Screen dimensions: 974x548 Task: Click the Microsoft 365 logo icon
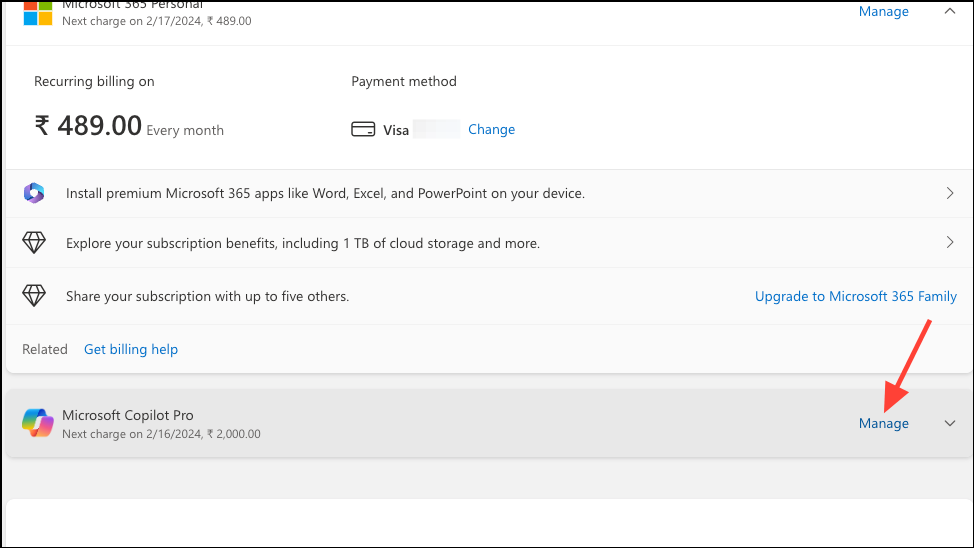(x=38, y=12)
